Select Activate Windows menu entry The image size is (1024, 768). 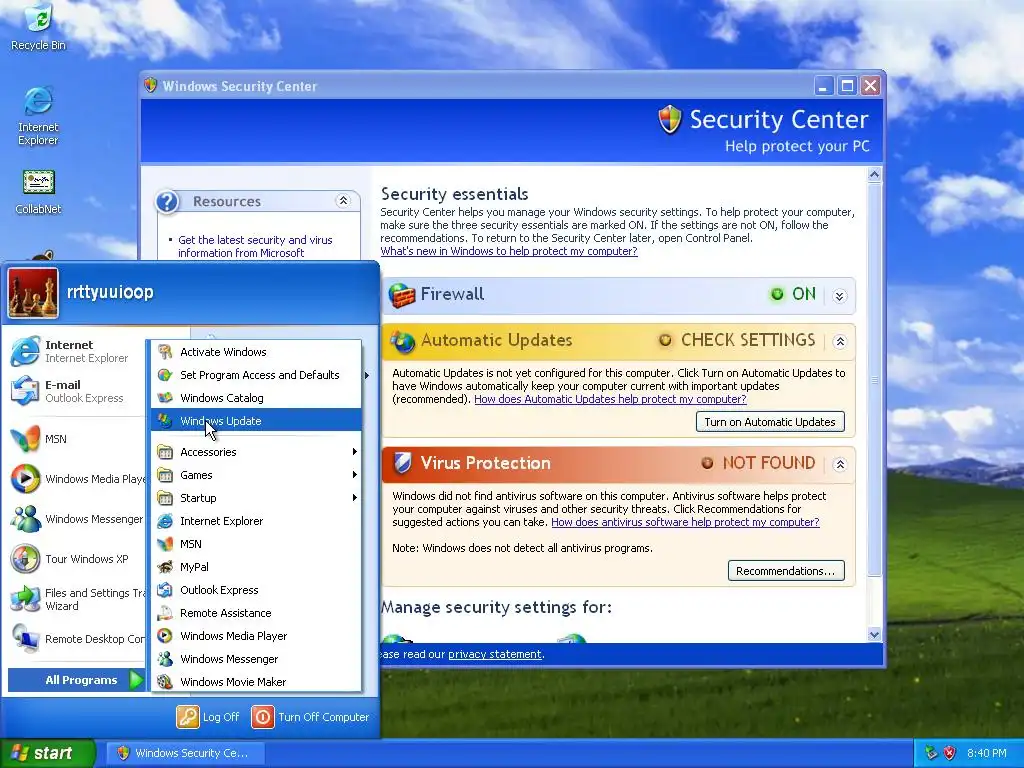tap(256, 352)
